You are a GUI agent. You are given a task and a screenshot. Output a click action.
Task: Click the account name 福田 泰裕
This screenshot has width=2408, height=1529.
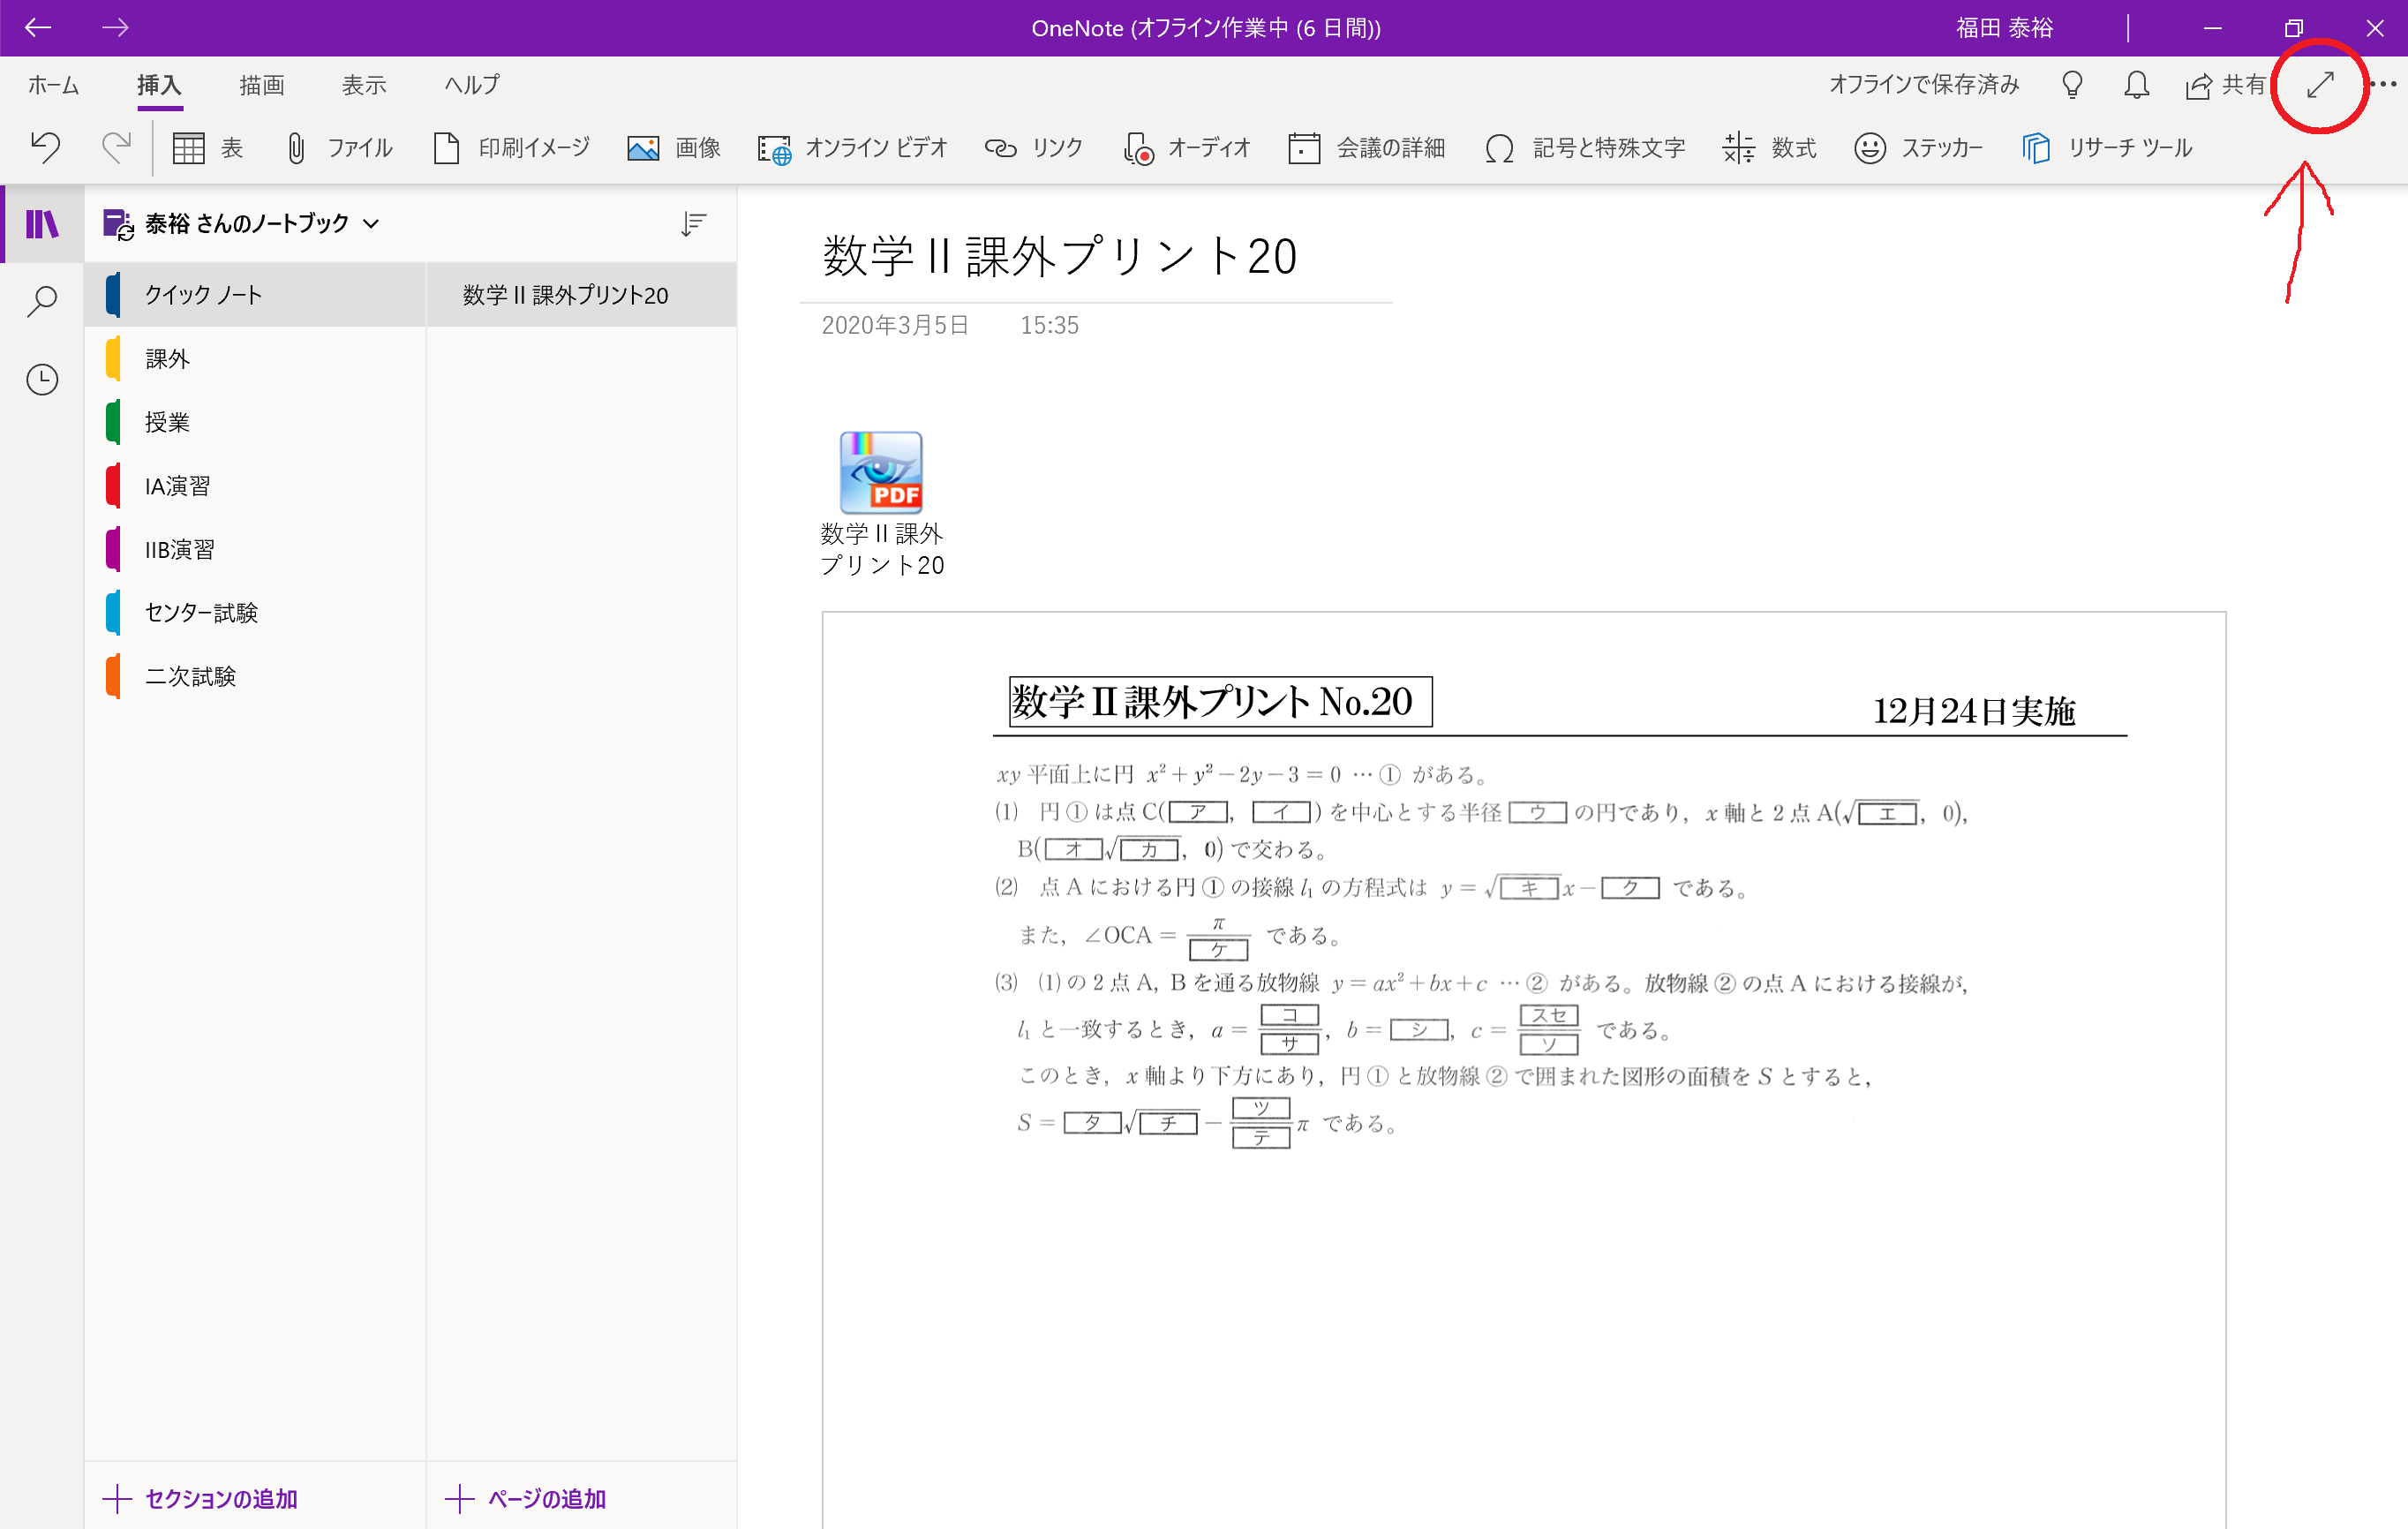click(x=2004, y=28)
